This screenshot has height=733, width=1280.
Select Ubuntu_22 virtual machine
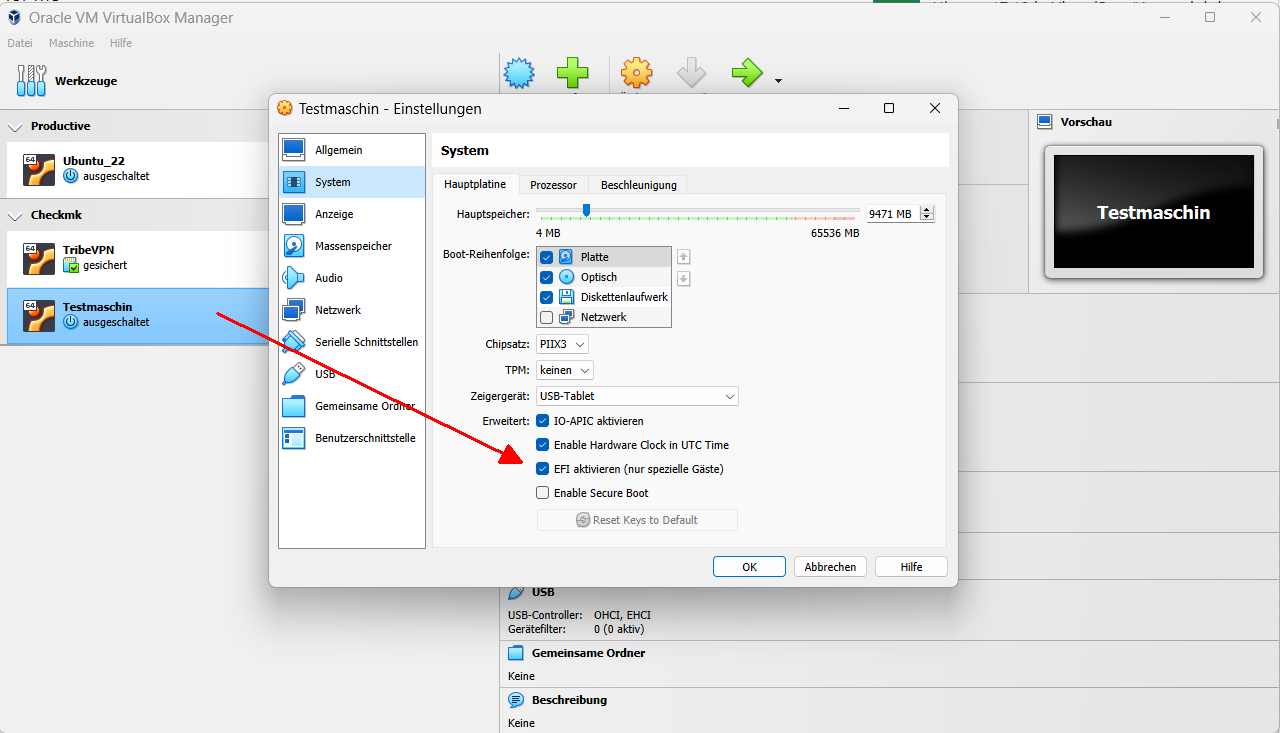(138, 169)
